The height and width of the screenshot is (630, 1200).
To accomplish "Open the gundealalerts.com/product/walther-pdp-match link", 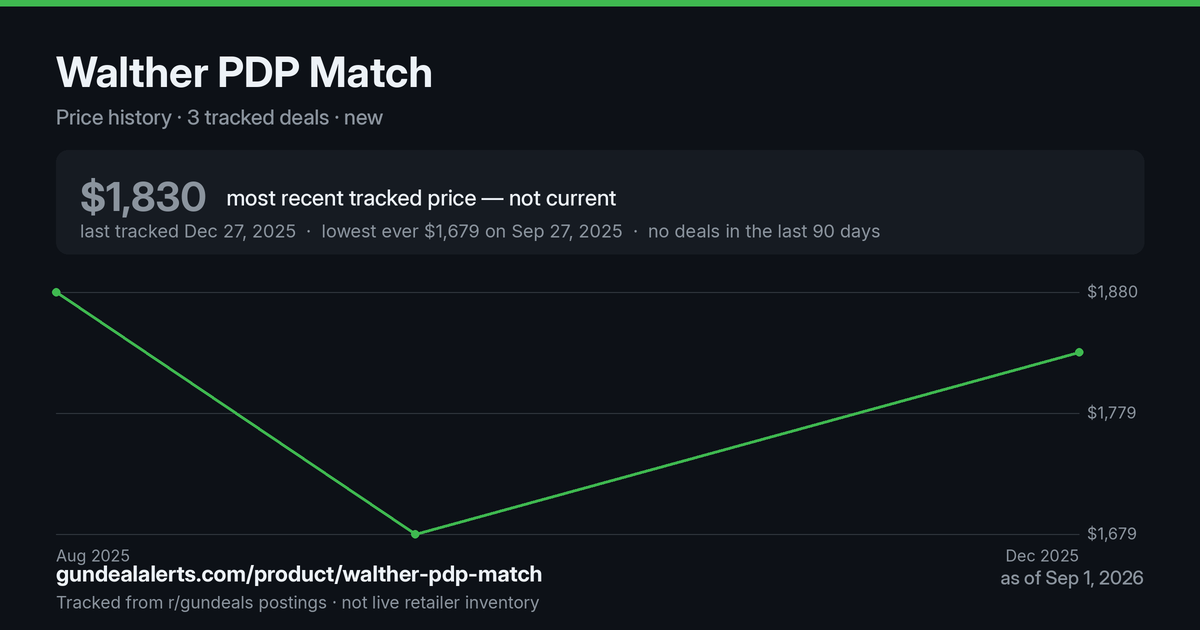I will [299, 574].
